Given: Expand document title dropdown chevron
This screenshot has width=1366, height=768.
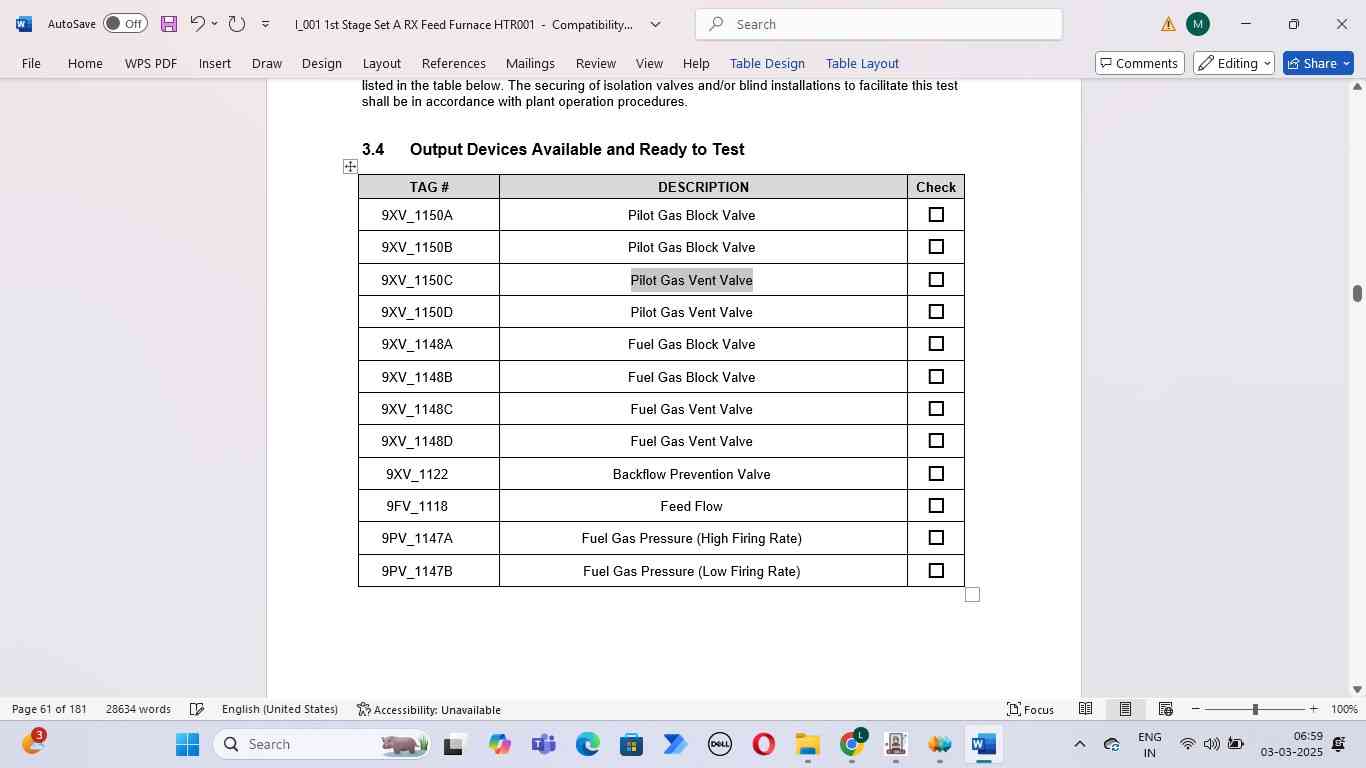Looking at the screenshot, I should click(x=656, y=24).
